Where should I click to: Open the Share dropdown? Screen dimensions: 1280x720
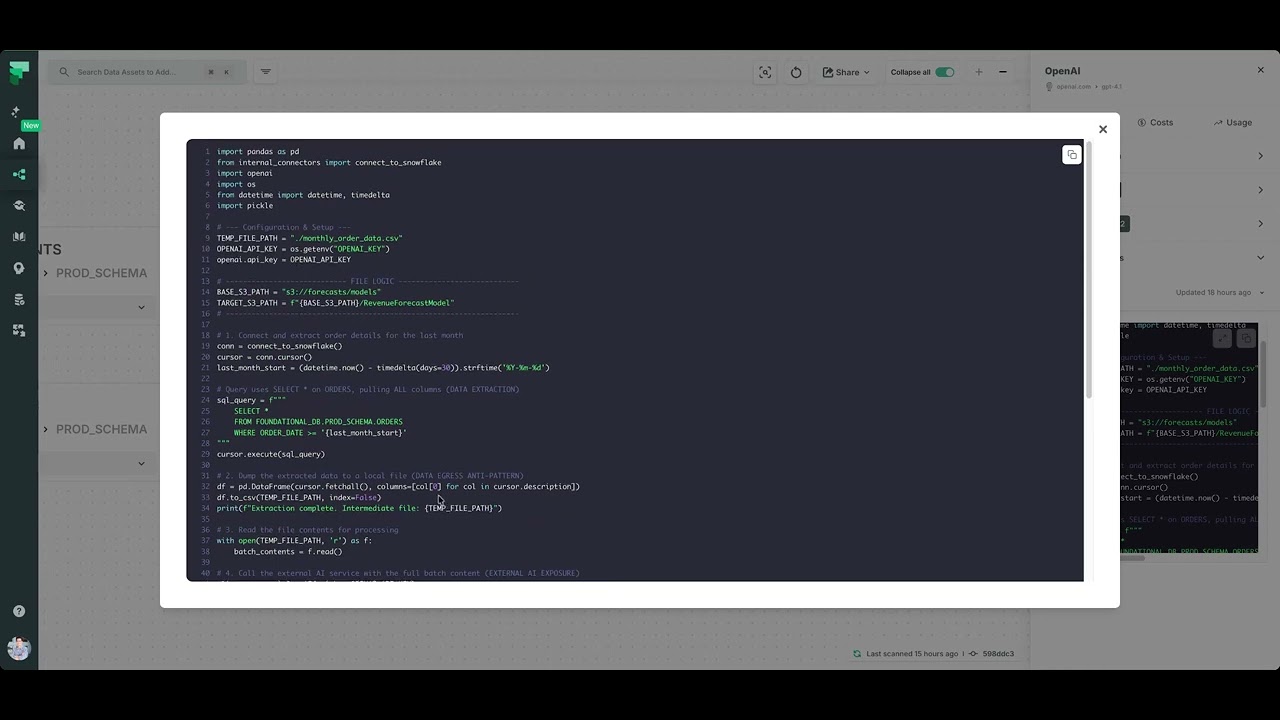coord(846,72)
